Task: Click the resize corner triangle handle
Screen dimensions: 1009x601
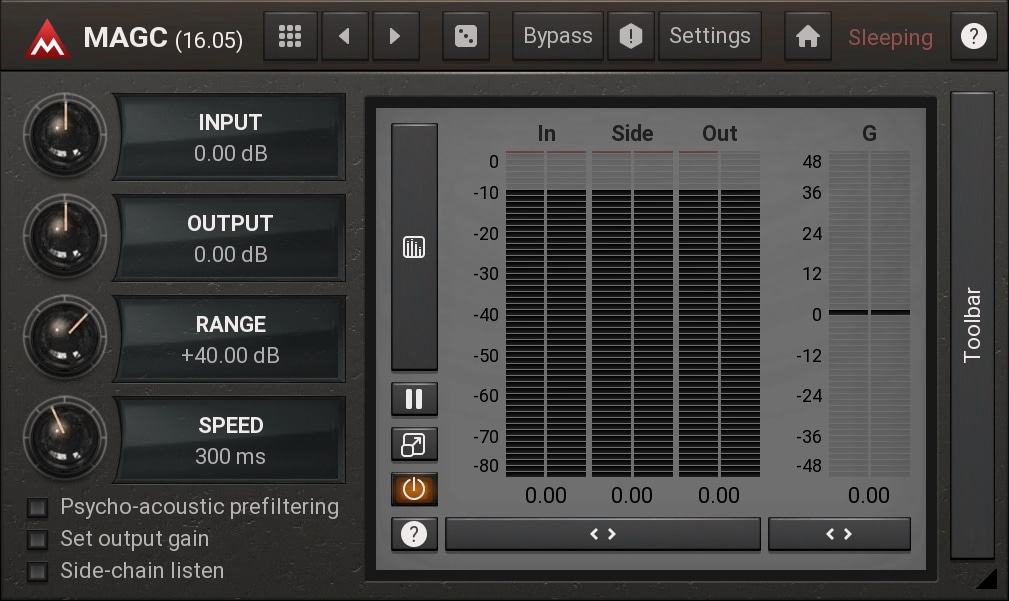Action: pos(986,578)
